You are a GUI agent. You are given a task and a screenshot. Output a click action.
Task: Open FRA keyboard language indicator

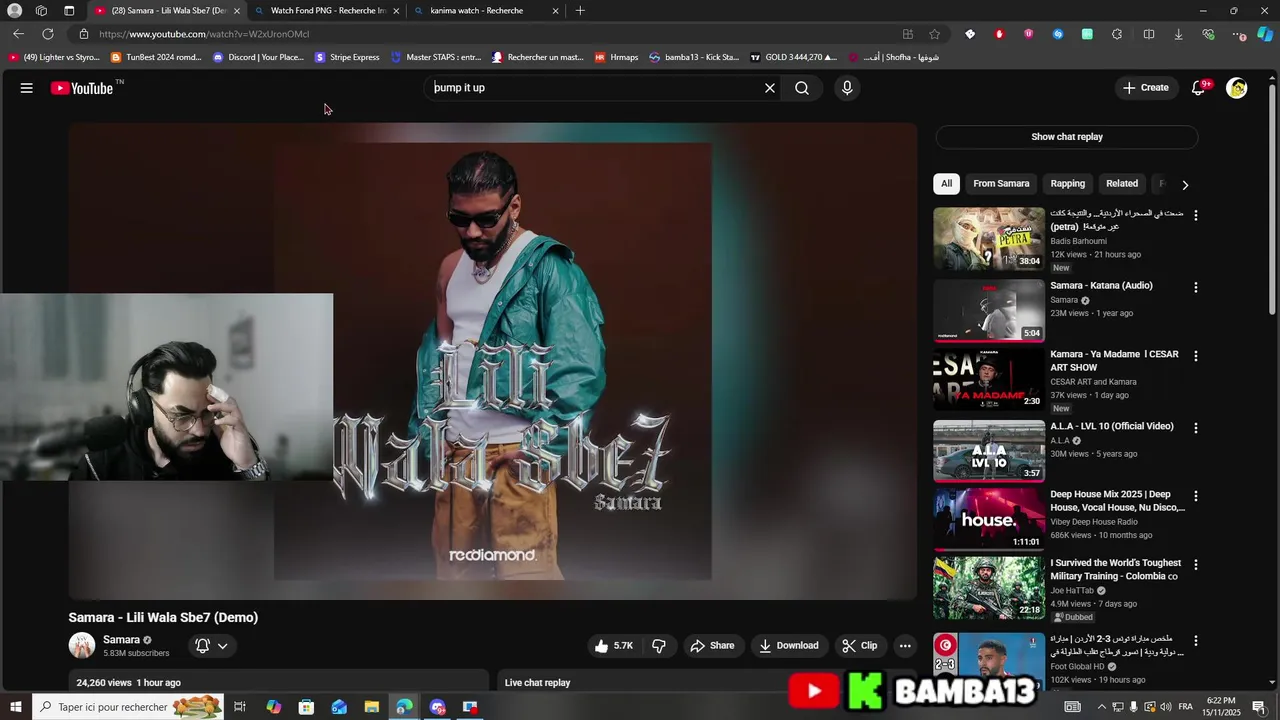[1185, 707]
